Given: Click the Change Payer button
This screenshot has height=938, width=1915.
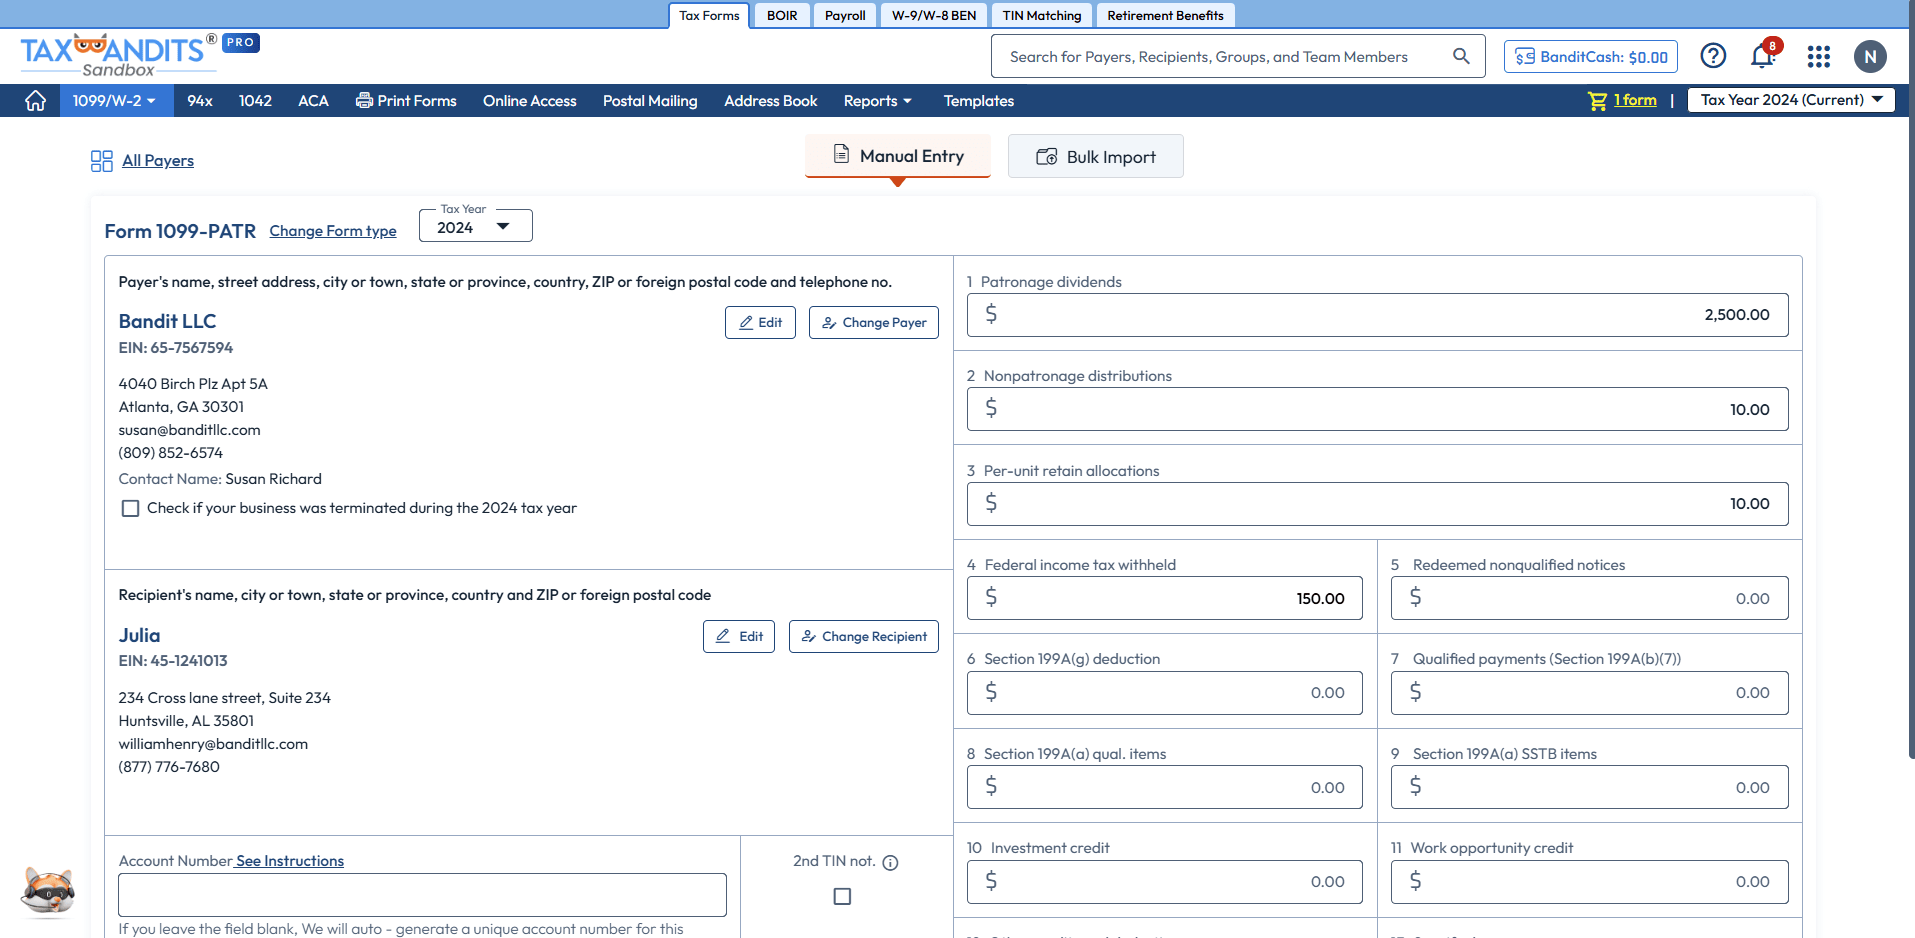Looking at the screenshot, I should coord(872,322).
